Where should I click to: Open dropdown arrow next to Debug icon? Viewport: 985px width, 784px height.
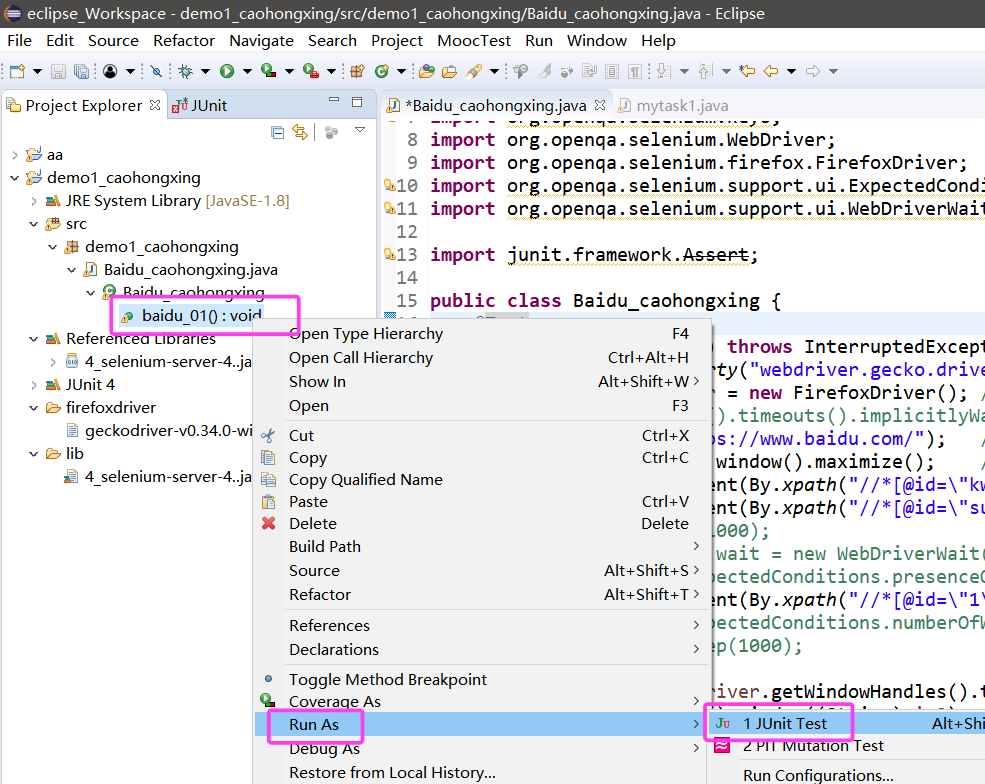205,71
